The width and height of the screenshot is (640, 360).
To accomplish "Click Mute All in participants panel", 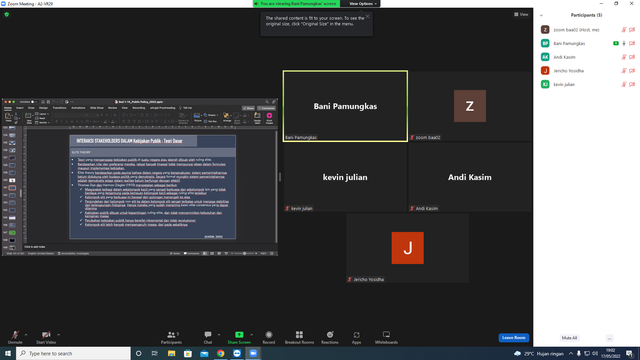I will 569,338.
